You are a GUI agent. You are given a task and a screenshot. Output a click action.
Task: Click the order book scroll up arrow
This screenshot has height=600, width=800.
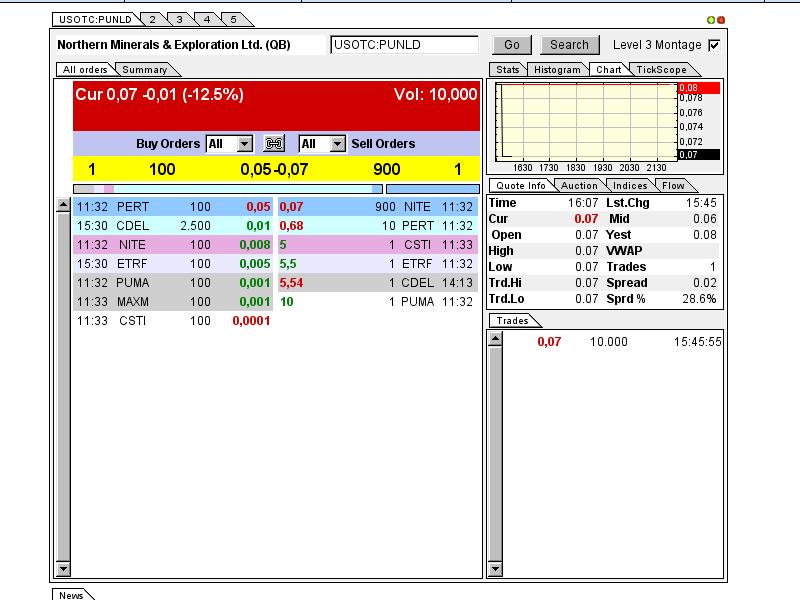pyautogui.click(x=63, y=206)
